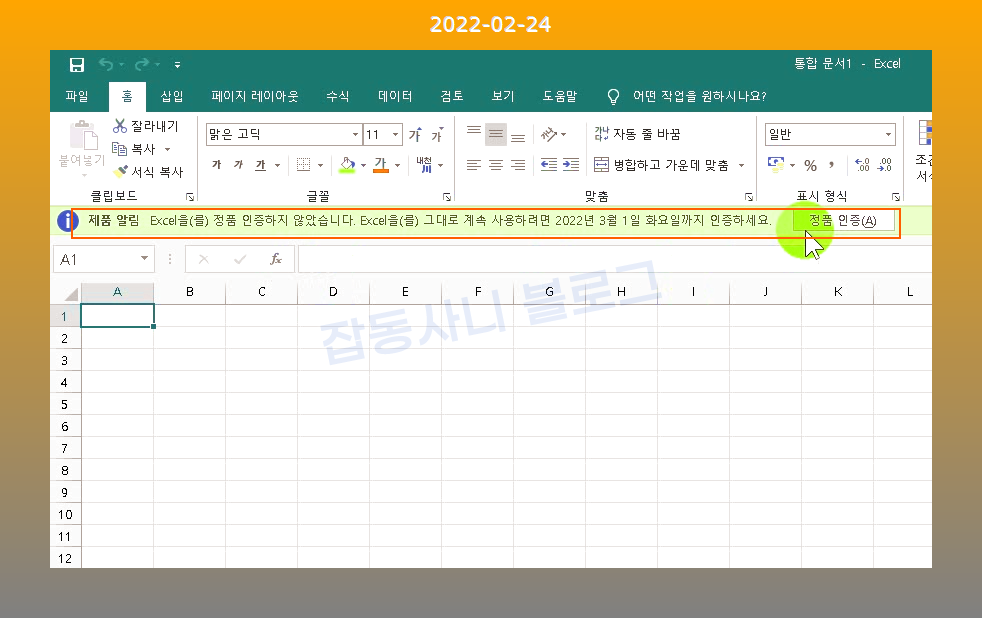Click the 붙여넣기 paste icon
Viewport: 982px width, 618px height.
(x=83, y=135)
